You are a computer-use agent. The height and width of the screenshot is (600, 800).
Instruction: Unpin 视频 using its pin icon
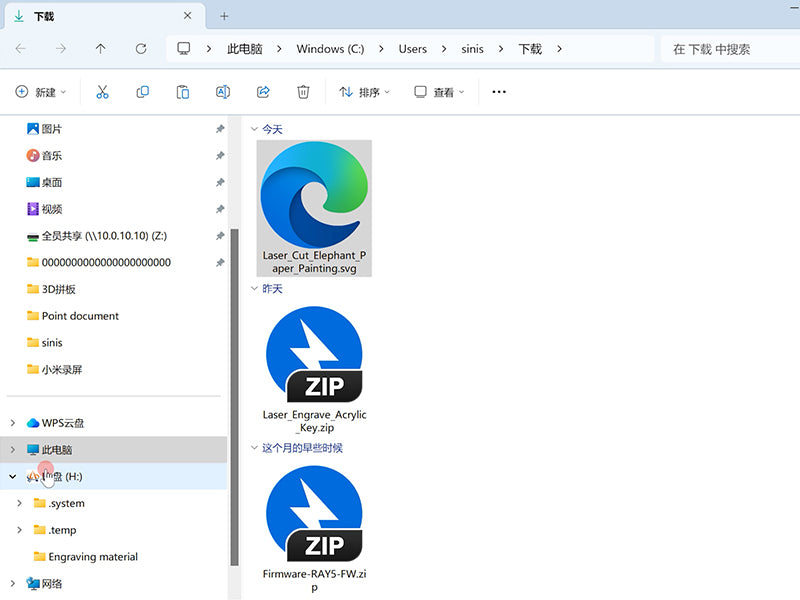click(x=220, y=209)
